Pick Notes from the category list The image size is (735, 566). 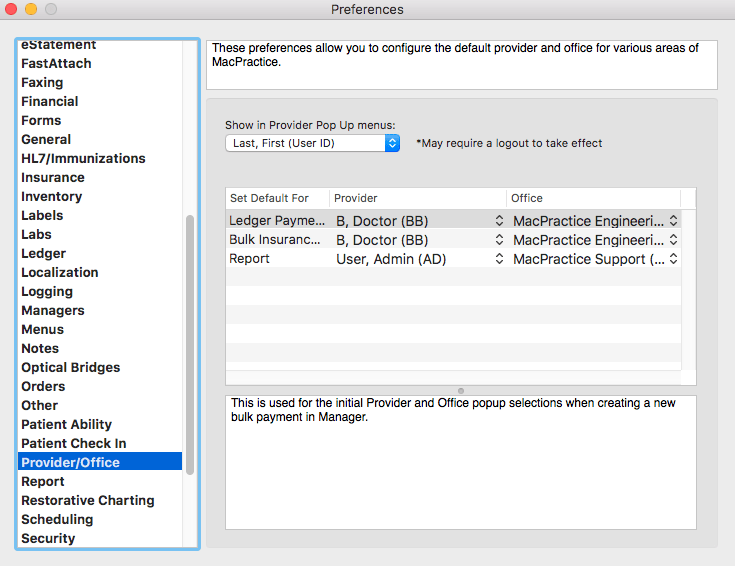pos(40,348)
